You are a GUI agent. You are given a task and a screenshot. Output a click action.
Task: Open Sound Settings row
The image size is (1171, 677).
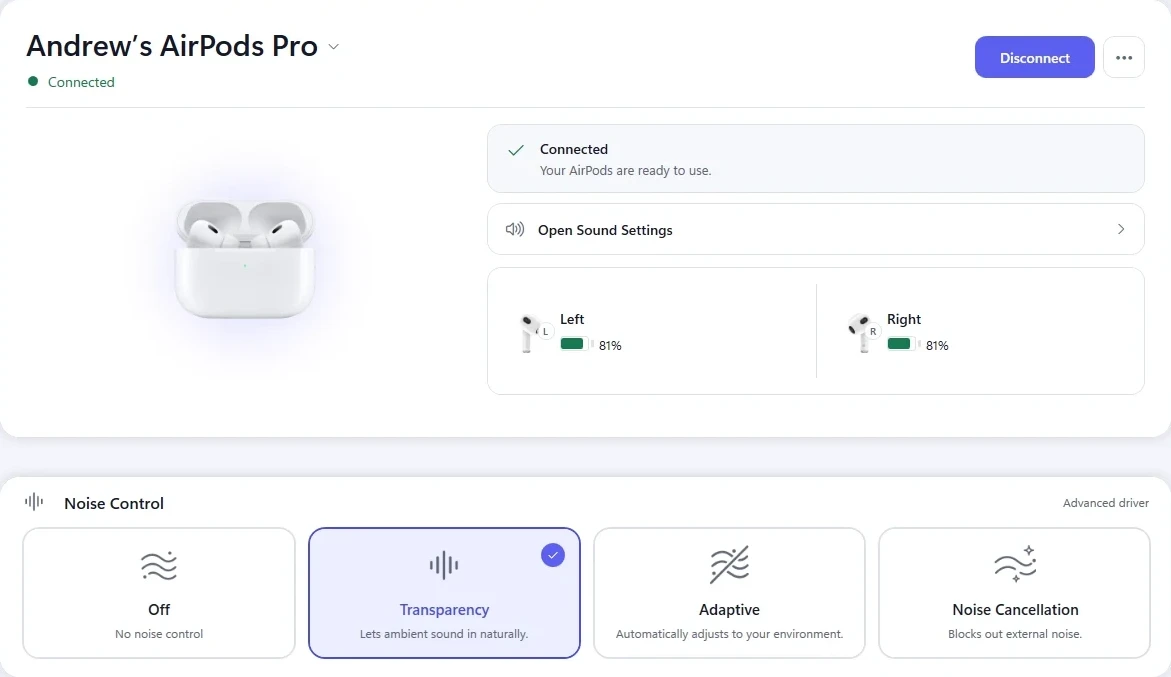(816, 229)
